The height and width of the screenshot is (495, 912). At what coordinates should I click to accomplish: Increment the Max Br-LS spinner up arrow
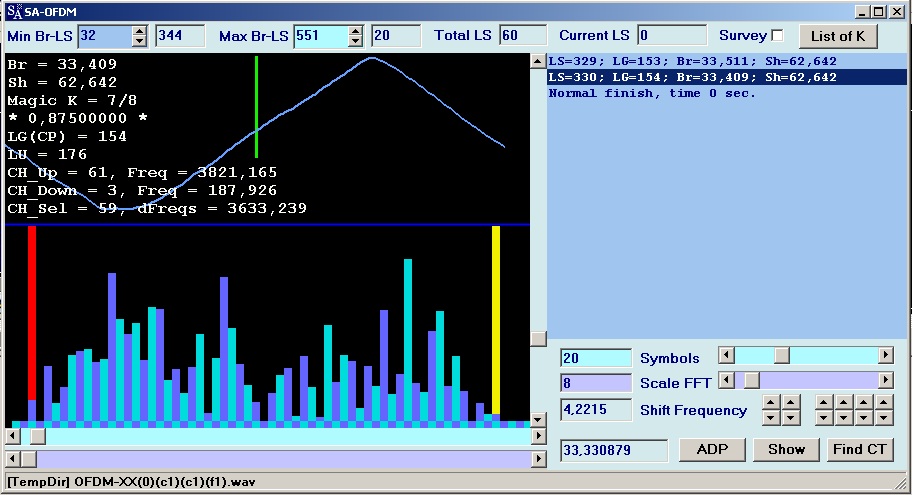click(355, 31)
